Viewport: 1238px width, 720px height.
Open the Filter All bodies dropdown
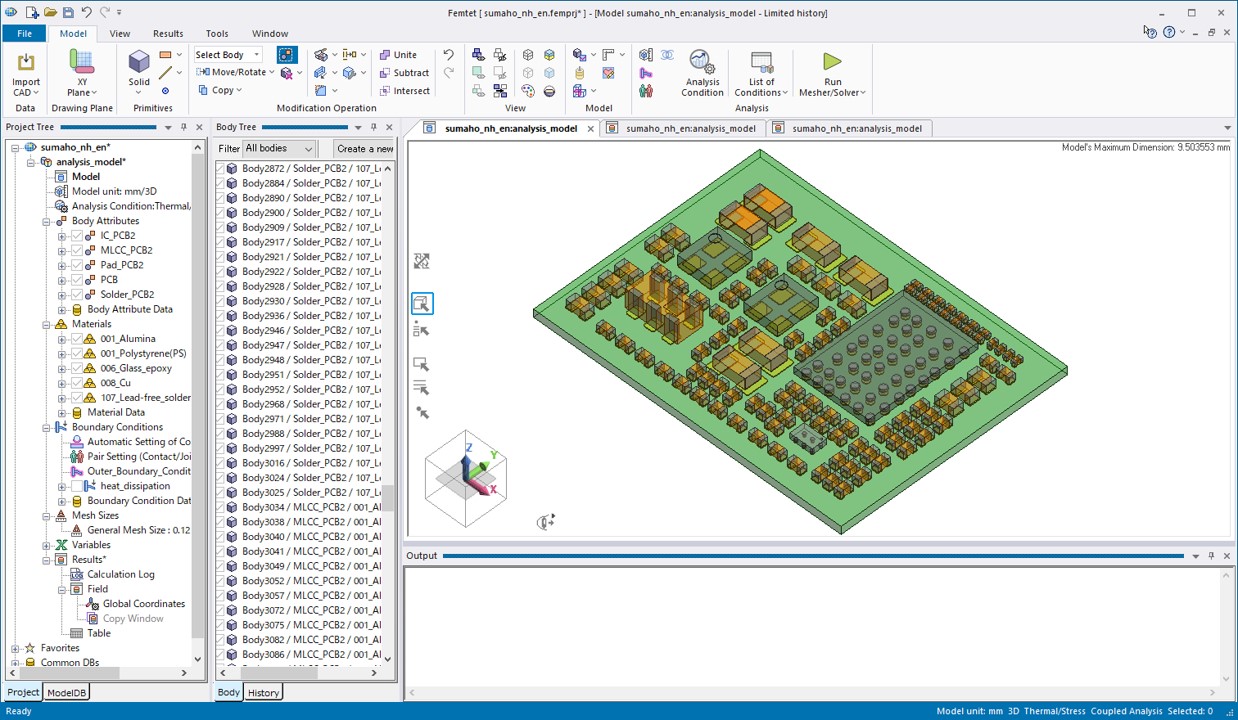point(278,149)
